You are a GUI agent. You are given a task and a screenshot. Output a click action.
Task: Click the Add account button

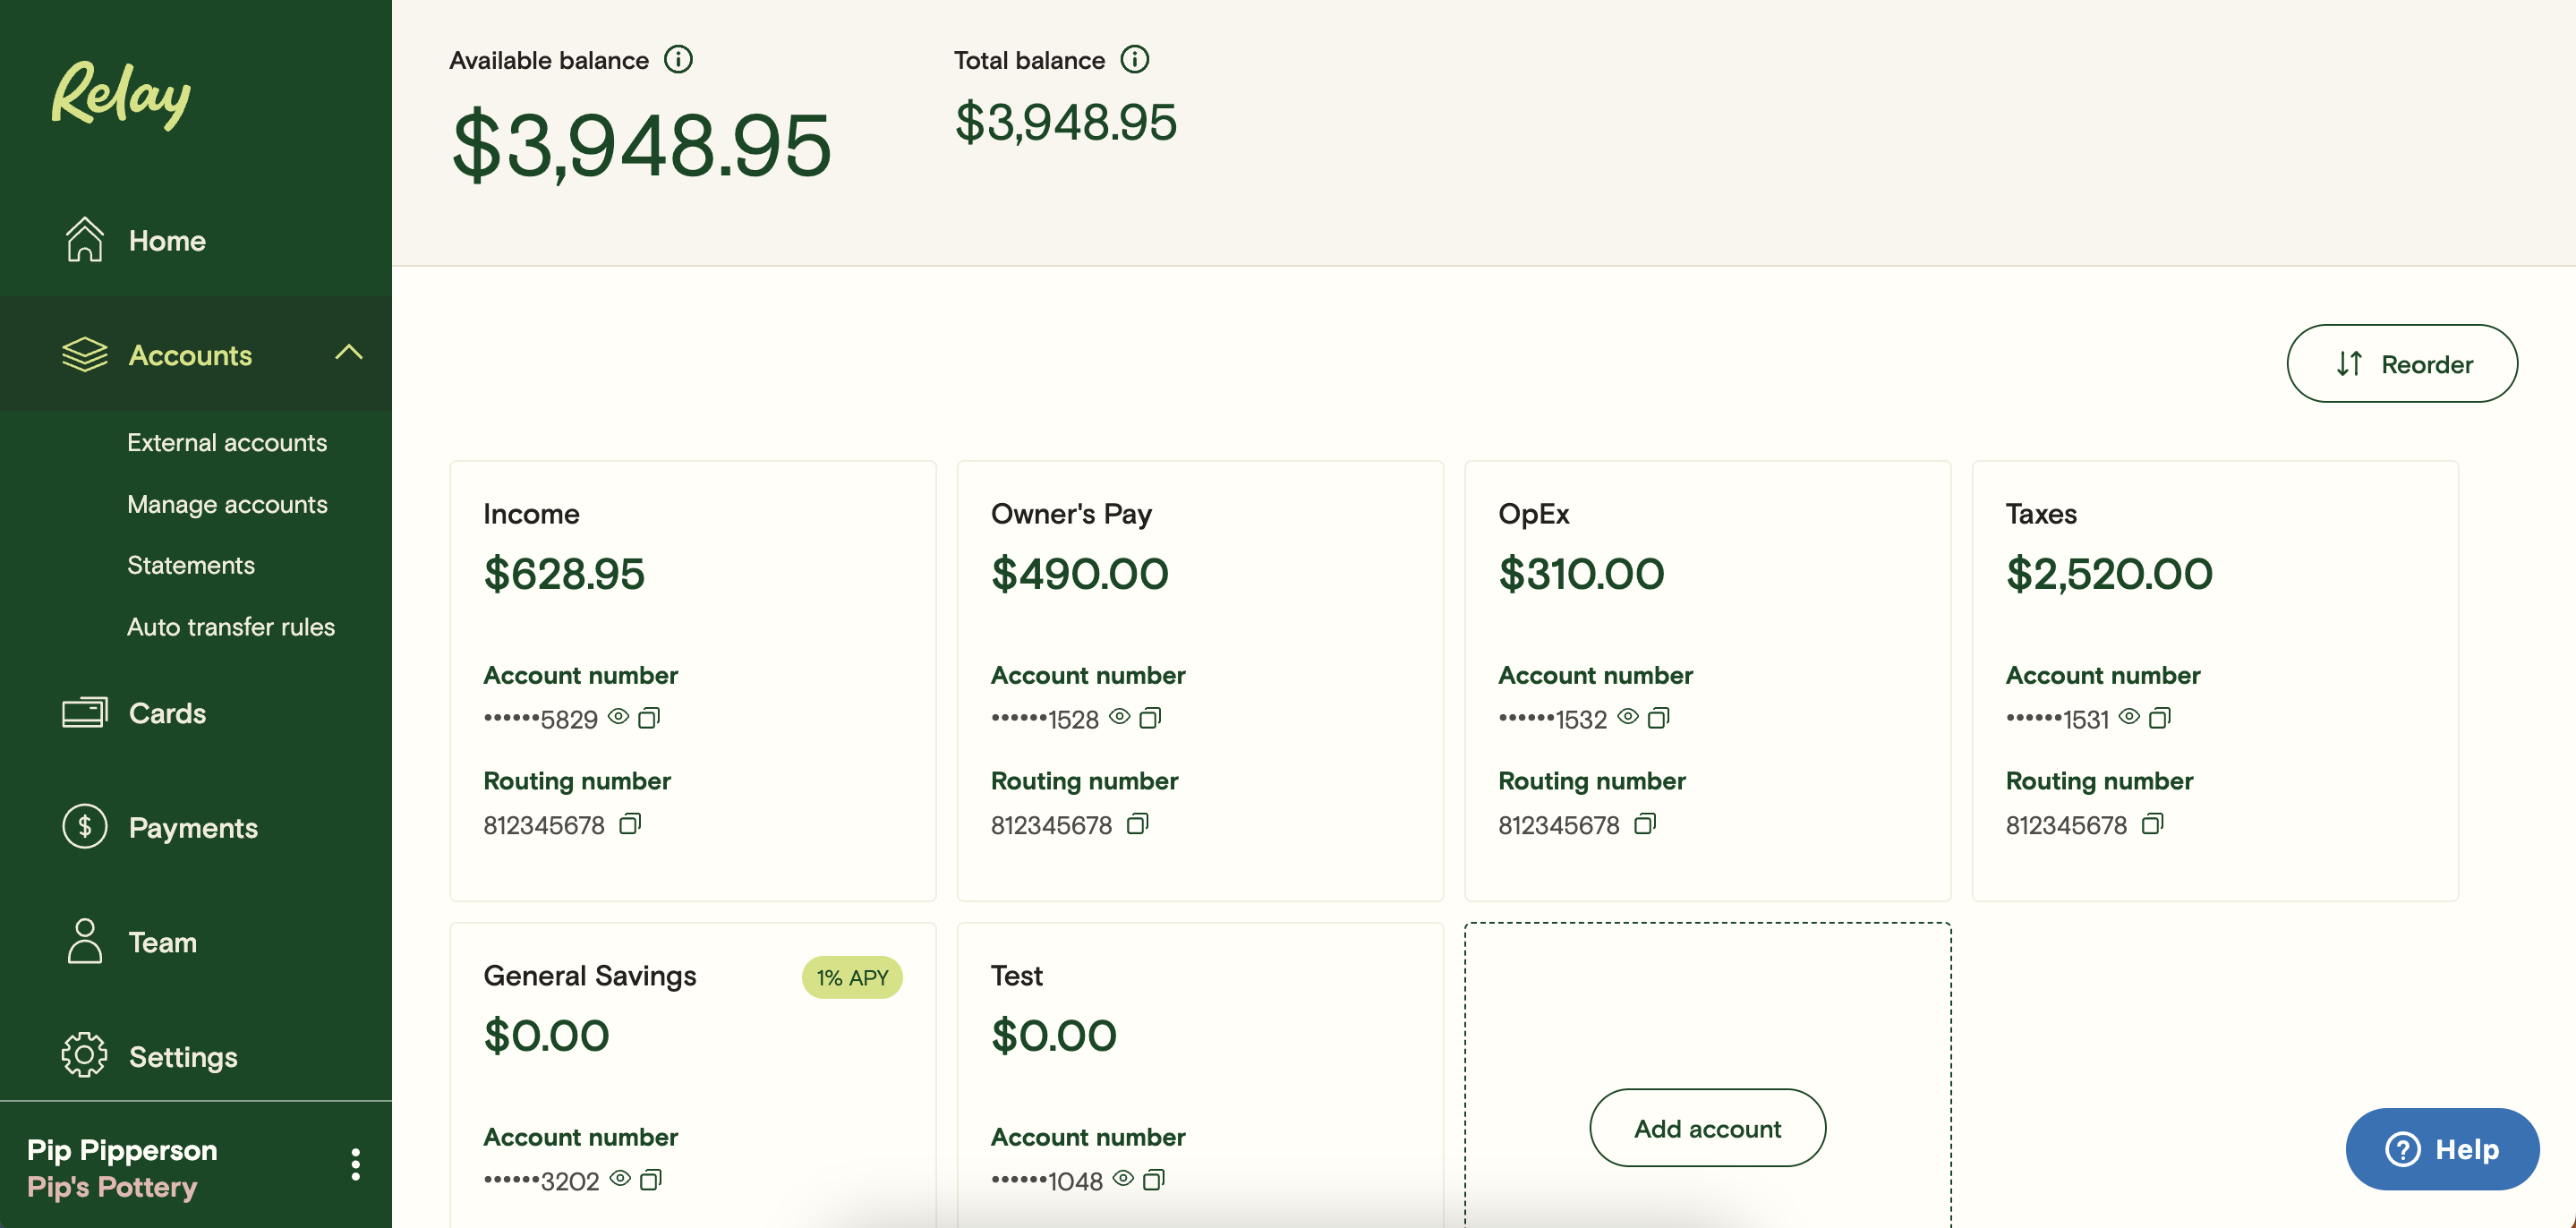1707,1128
